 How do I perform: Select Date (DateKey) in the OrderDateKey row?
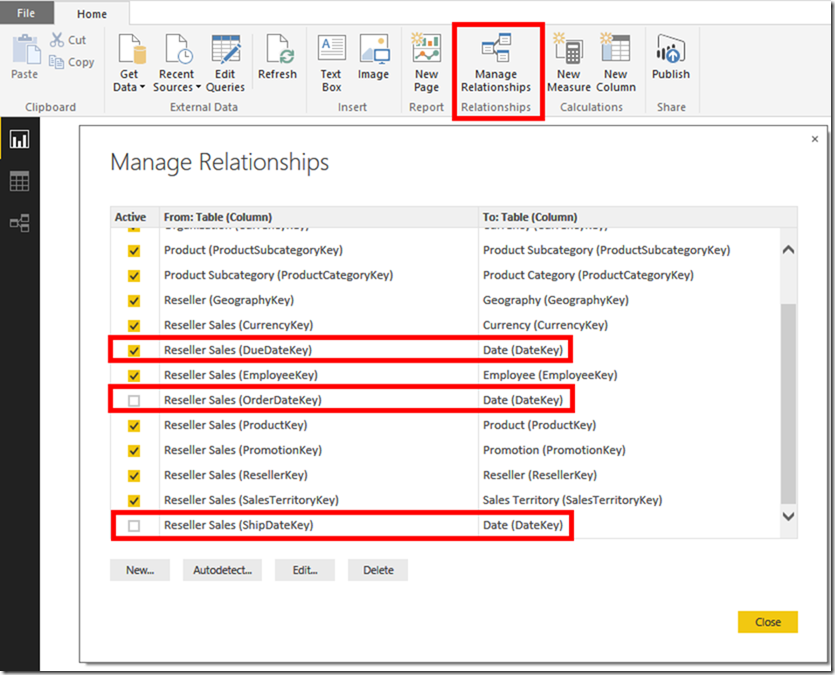523,400
